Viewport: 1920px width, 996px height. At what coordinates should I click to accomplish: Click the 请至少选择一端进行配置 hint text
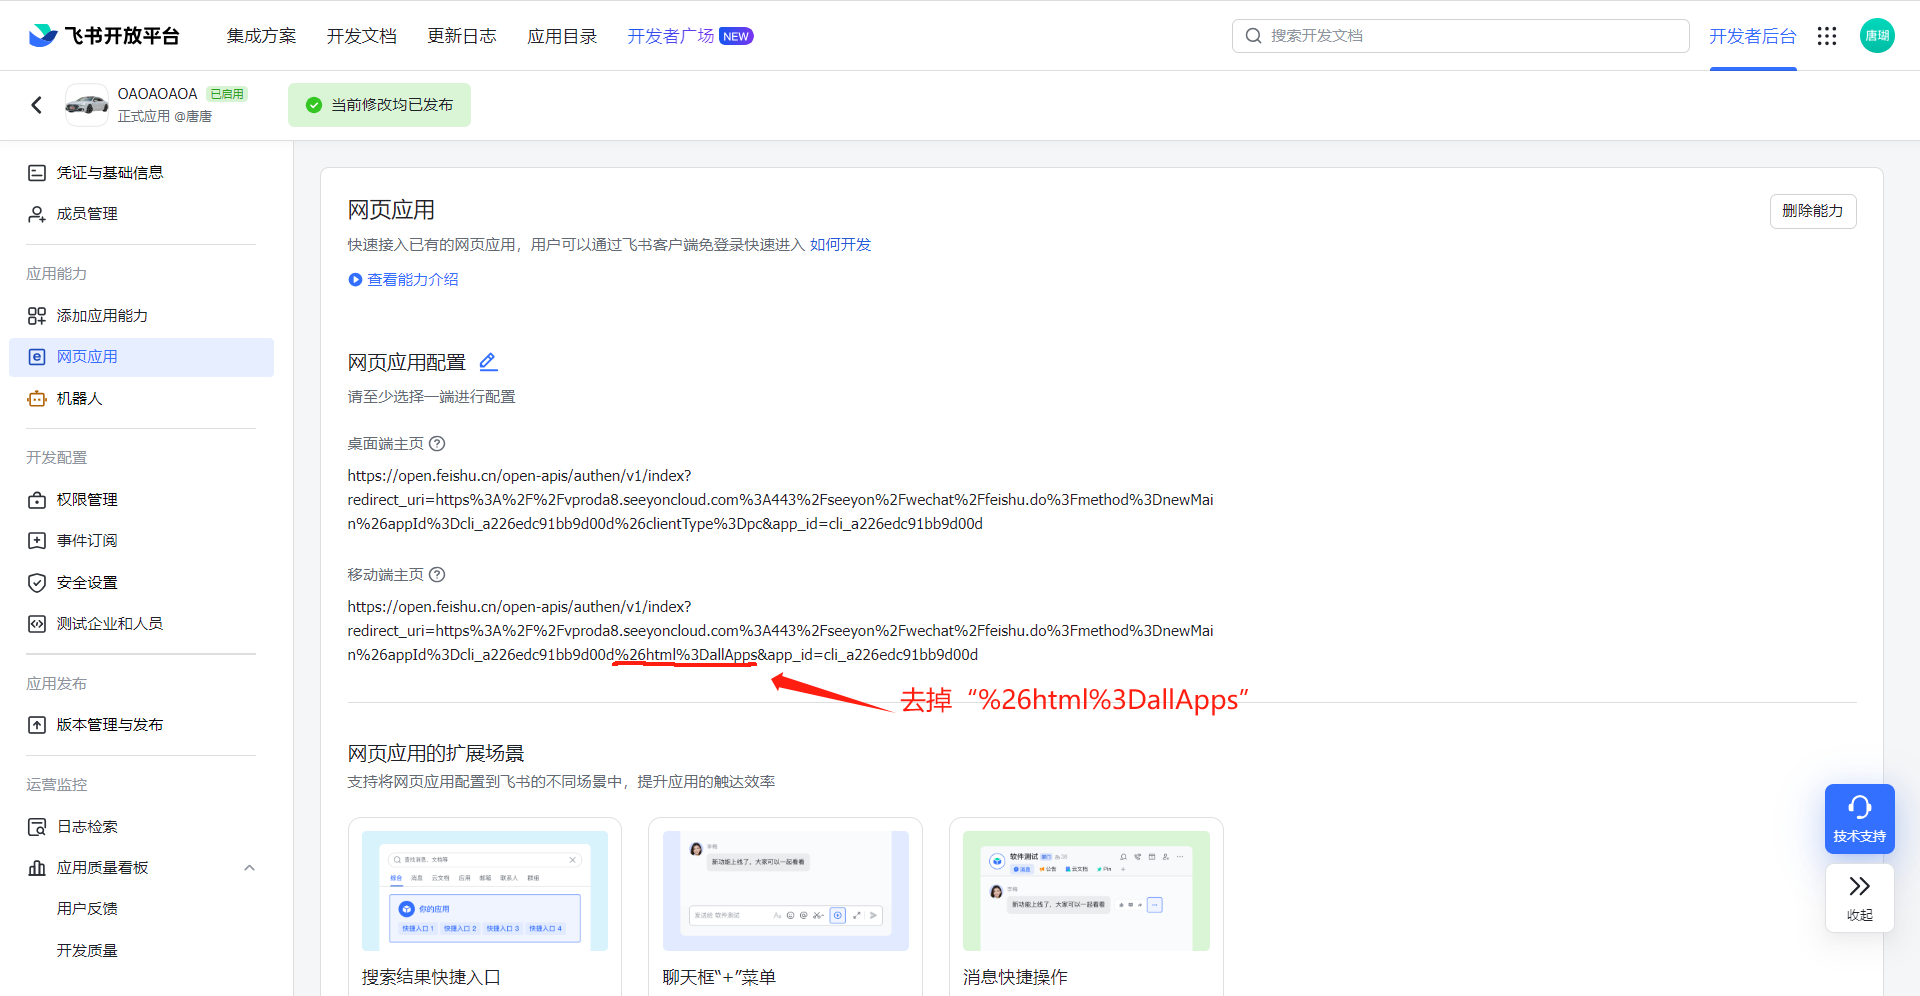pos(432,397)
